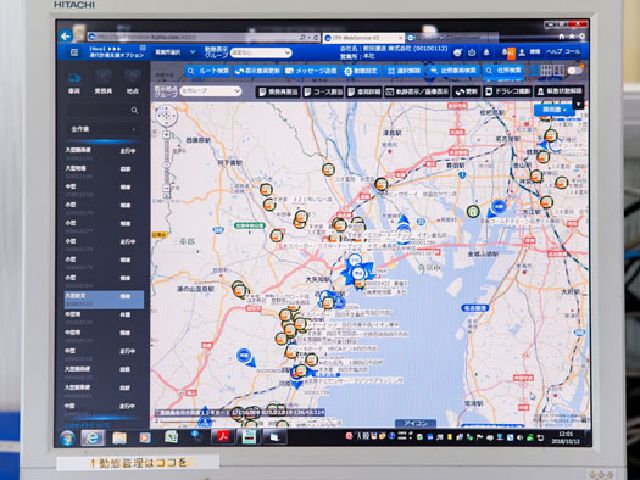The height and width of the screenshot is (480, 640).
Task: Click the Windows Start orb
Action: tap(67, 438)
